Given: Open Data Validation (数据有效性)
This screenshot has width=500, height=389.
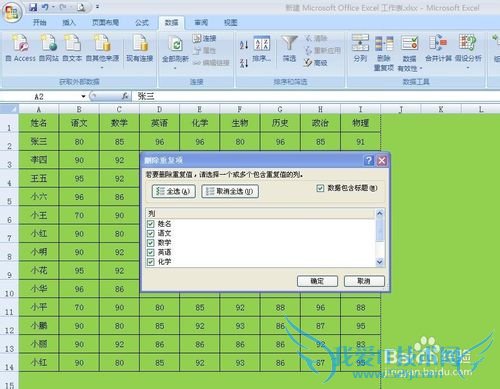Looking at the screenshot, I should pyautogui.click(x=409, y=53).
